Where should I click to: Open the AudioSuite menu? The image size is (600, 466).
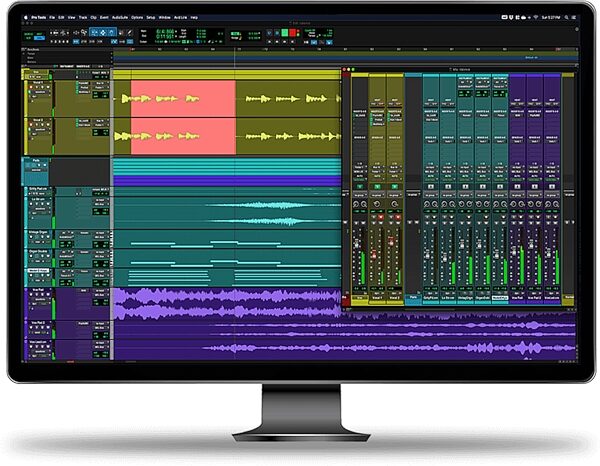(120, 17)
